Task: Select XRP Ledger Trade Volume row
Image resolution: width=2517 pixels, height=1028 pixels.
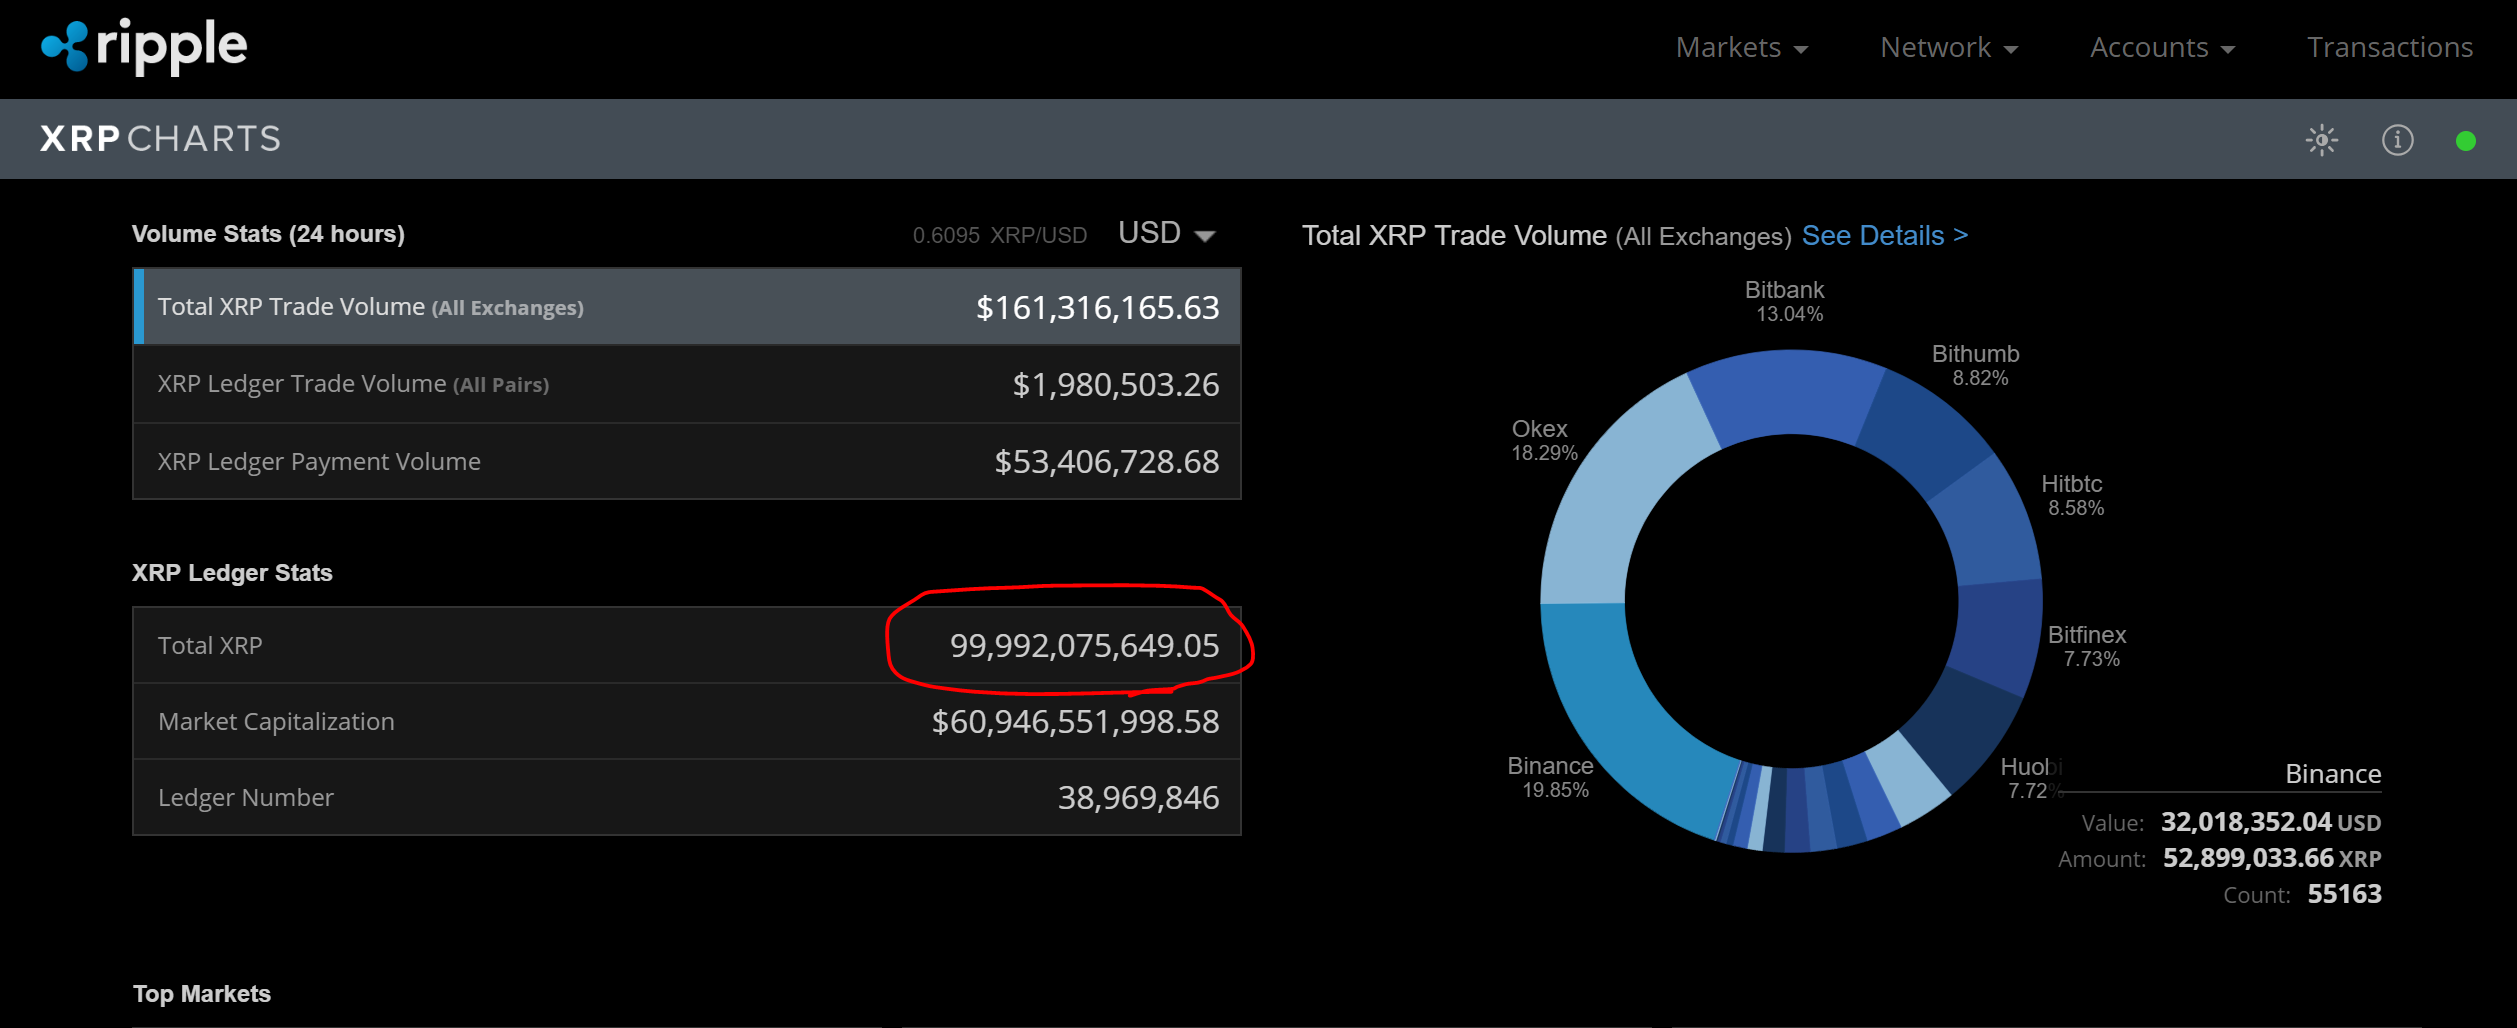Action: coord(687,384)
